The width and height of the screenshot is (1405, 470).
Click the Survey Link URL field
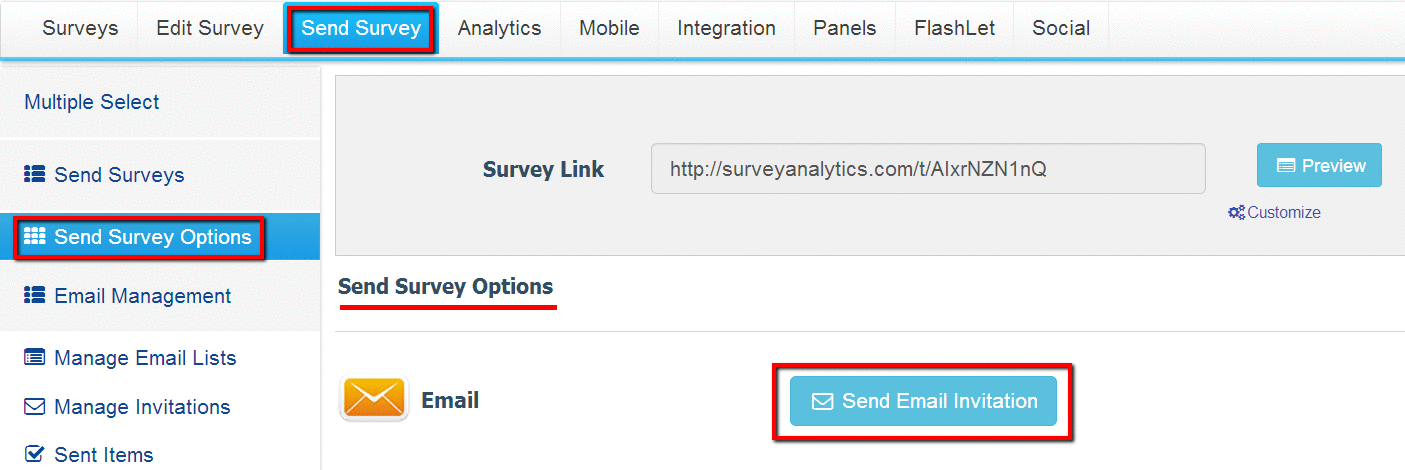tap(928, 169)
